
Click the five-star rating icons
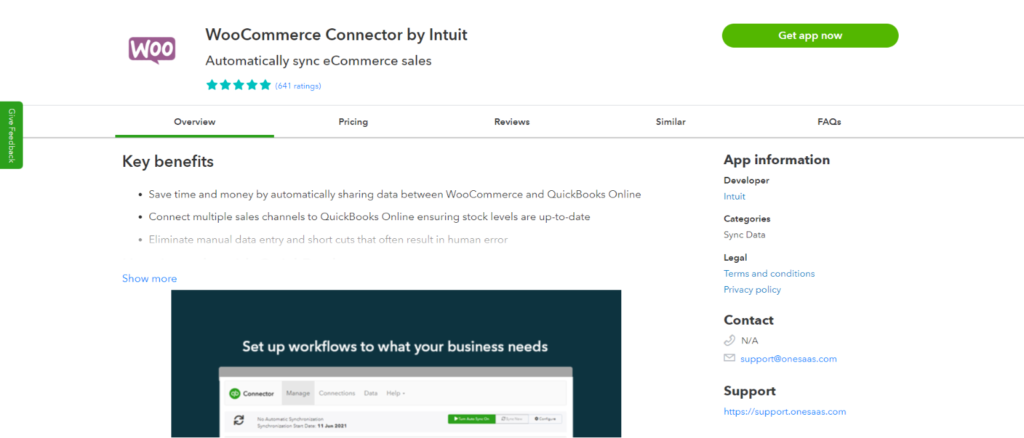pos(238,85)
